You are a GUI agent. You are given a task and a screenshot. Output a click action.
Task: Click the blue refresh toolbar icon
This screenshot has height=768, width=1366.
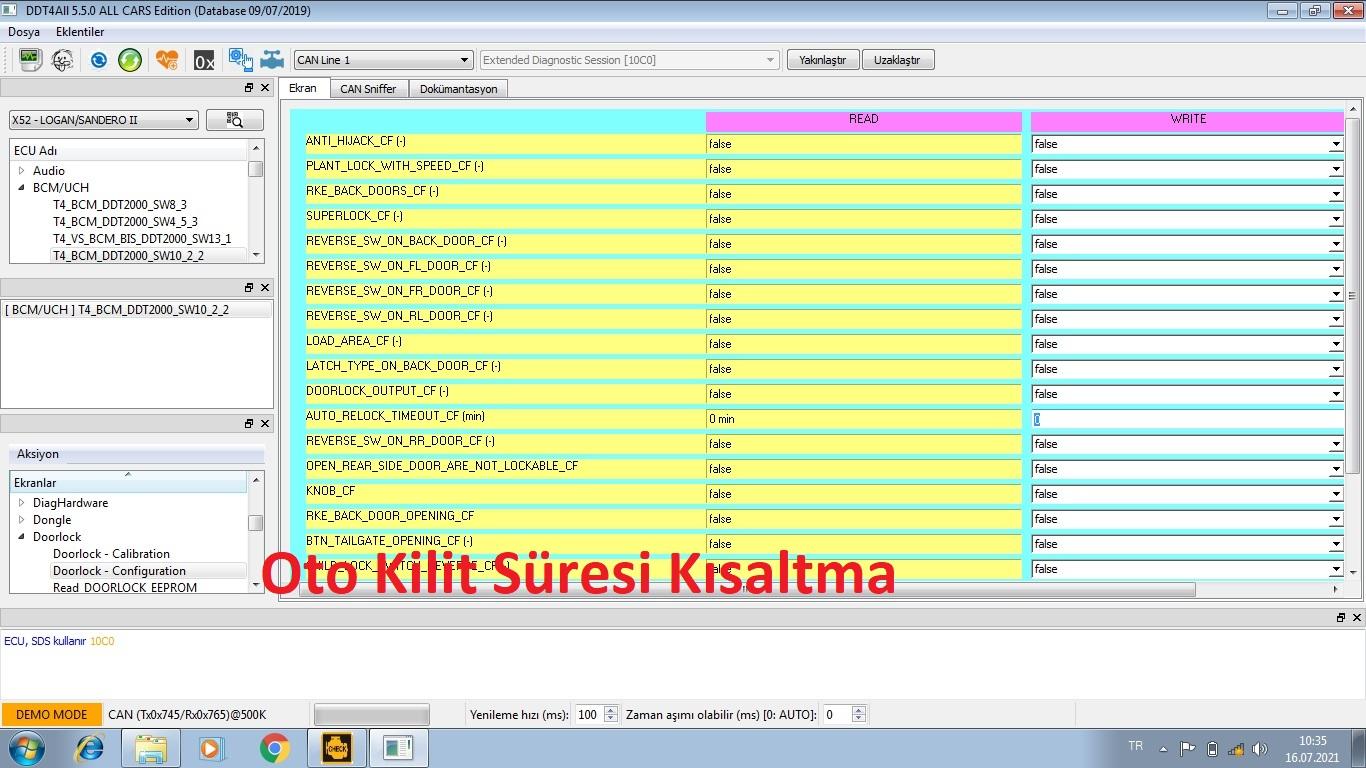point(98,60)
